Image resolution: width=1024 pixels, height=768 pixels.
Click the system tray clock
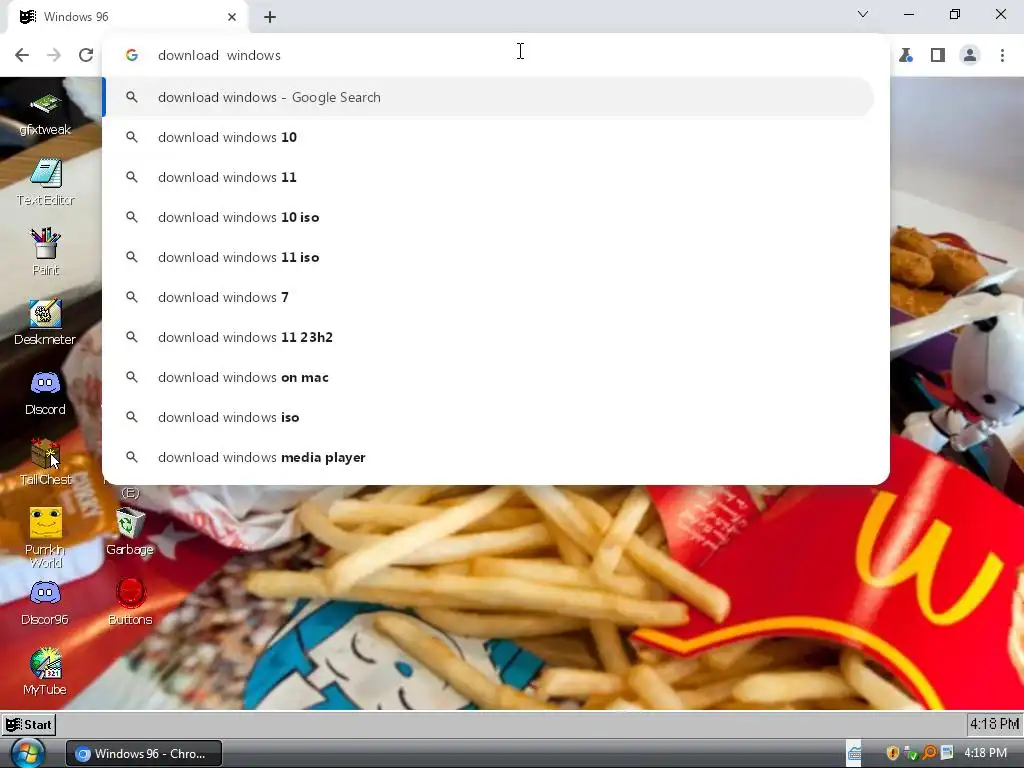(x=985, y=753)
